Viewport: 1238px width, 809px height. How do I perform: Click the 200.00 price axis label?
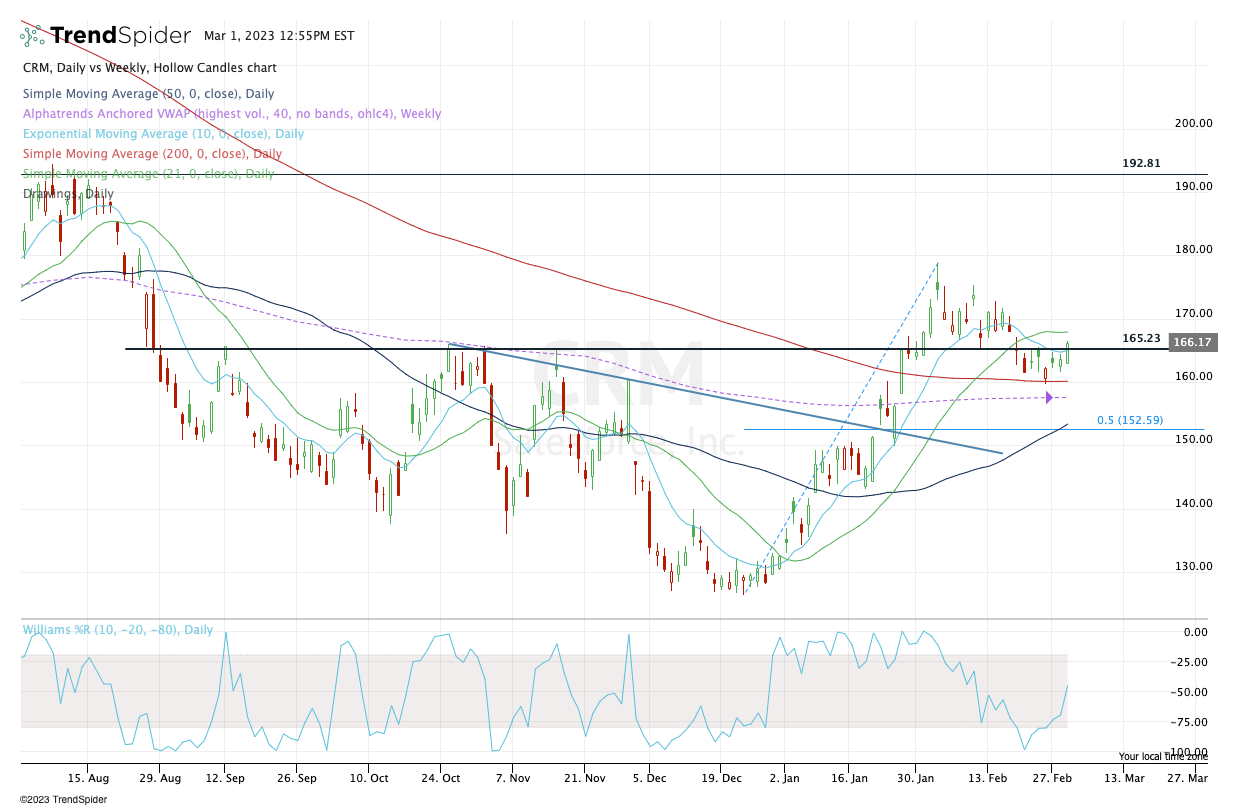[1193, 124]
